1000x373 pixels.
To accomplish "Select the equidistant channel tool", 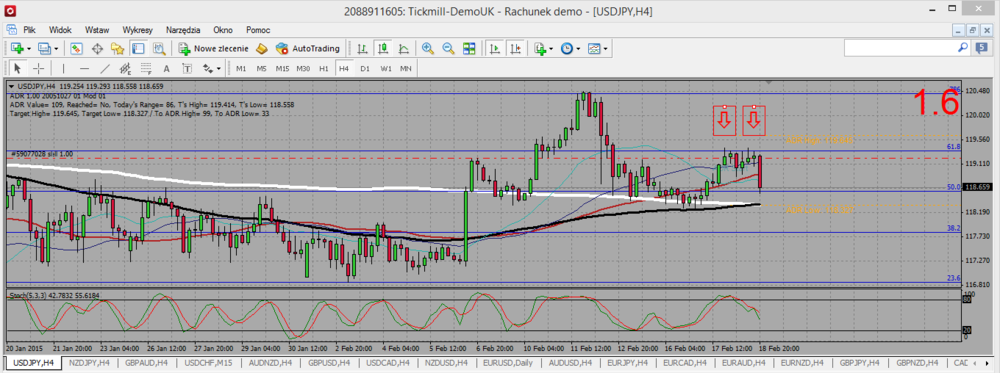I will [x=125, y=68].
